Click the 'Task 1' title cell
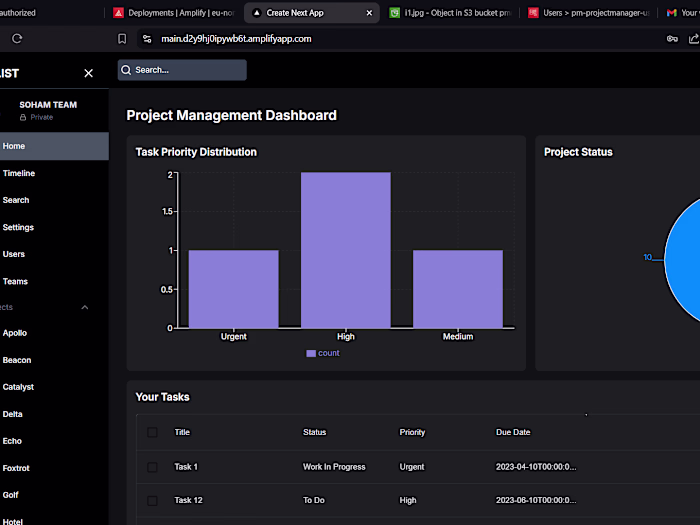 click(x=186, y=467)
